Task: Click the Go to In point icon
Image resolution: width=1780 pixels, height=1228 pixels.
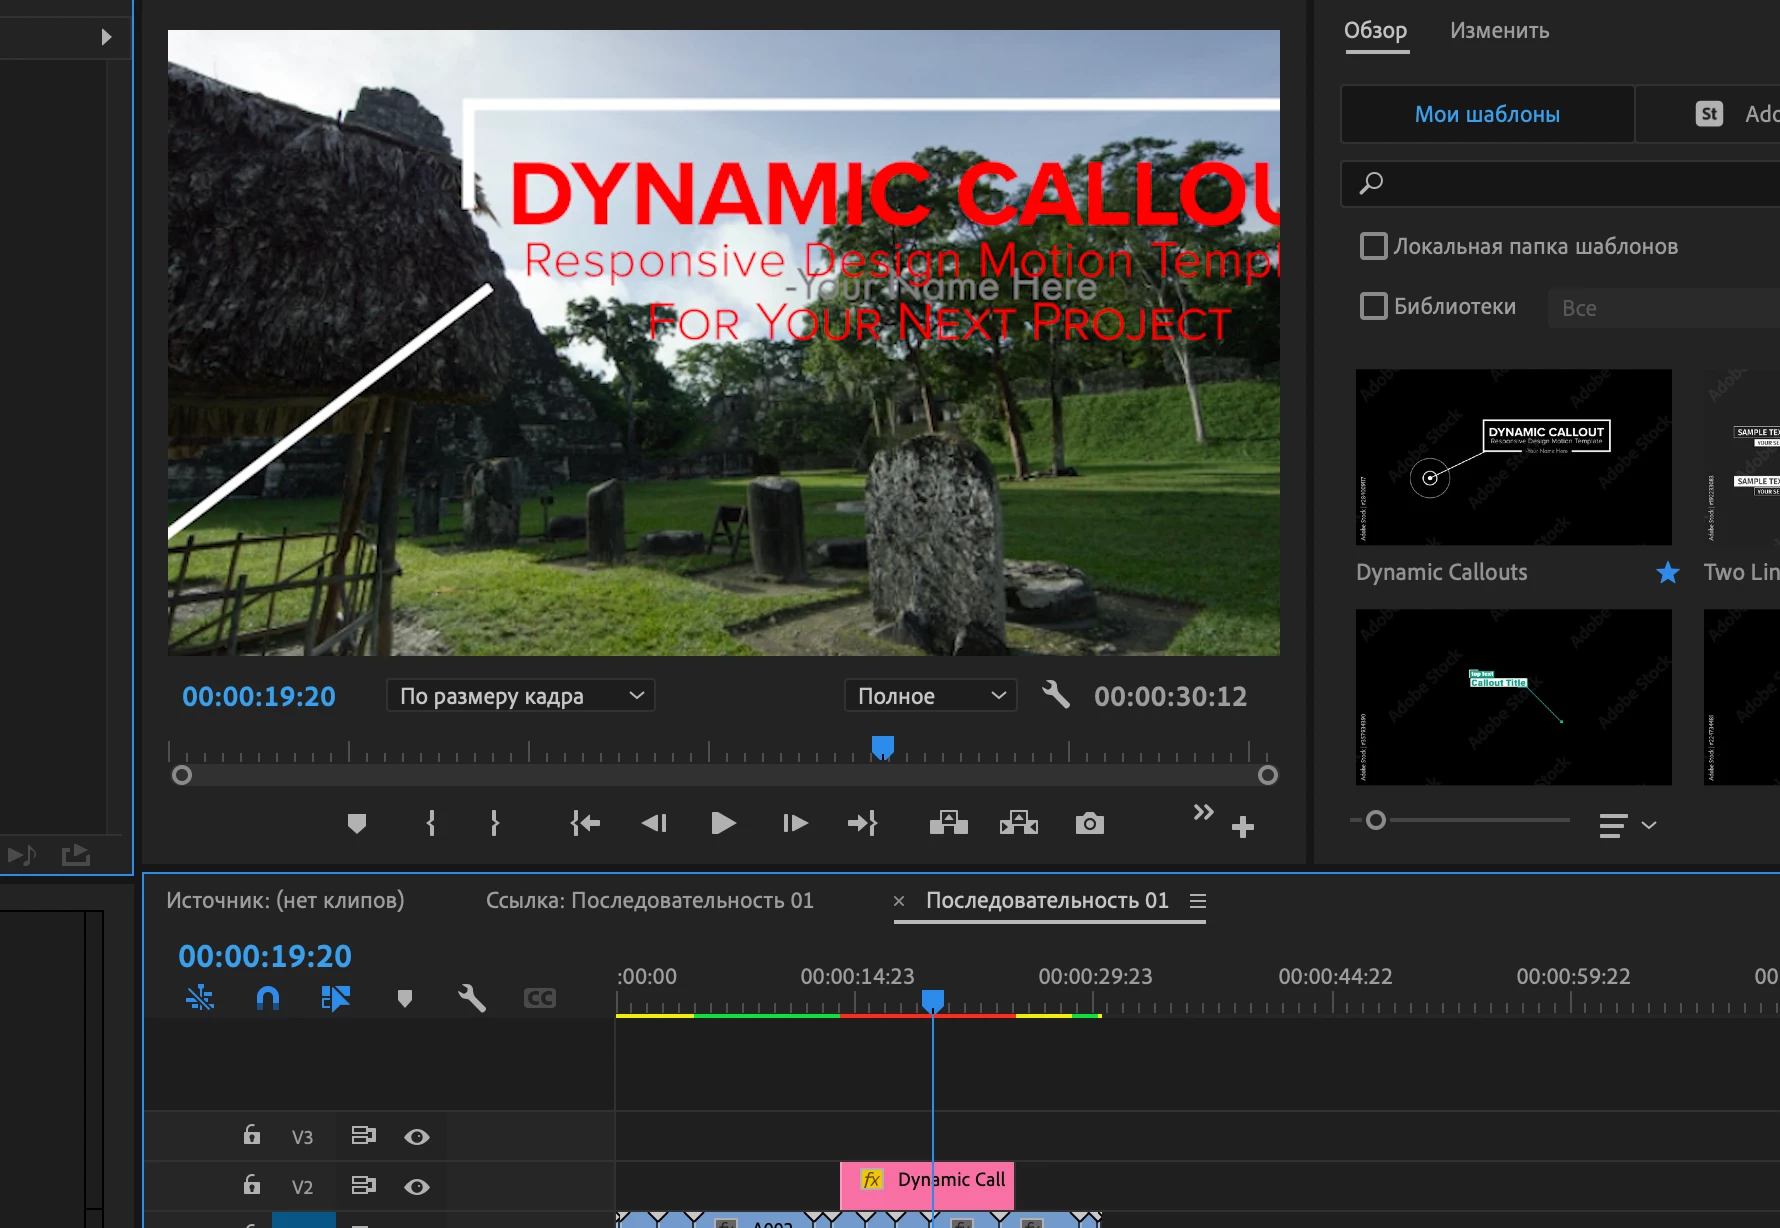Action: 585,823
